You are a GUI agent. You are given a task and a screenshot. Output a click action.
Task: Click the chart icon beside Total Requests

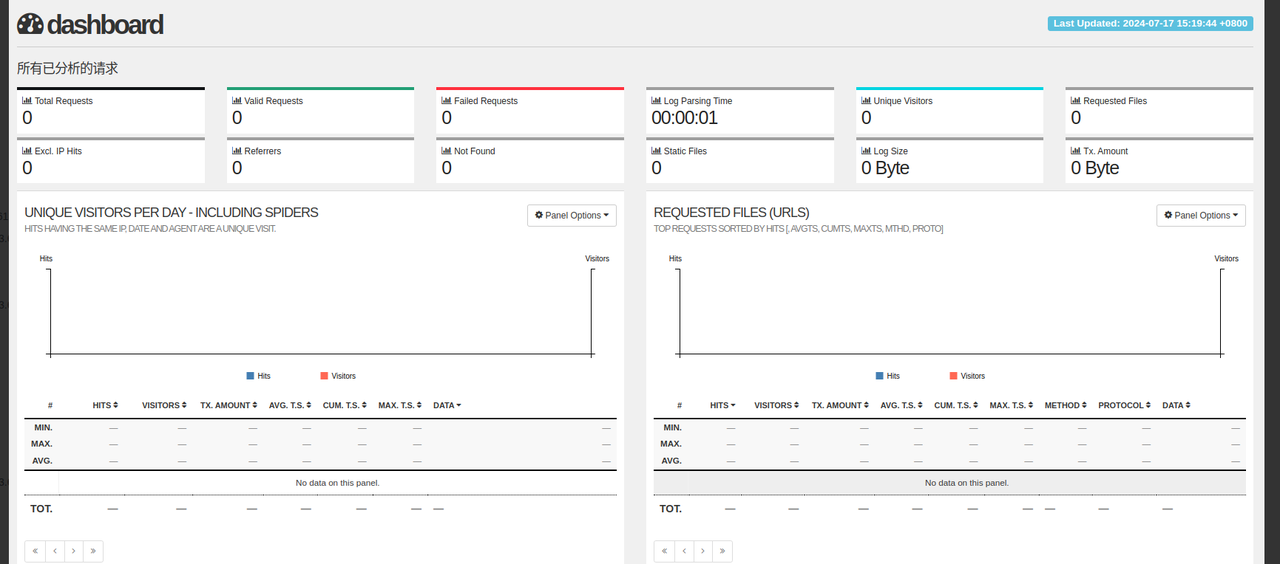pos(27,101)
